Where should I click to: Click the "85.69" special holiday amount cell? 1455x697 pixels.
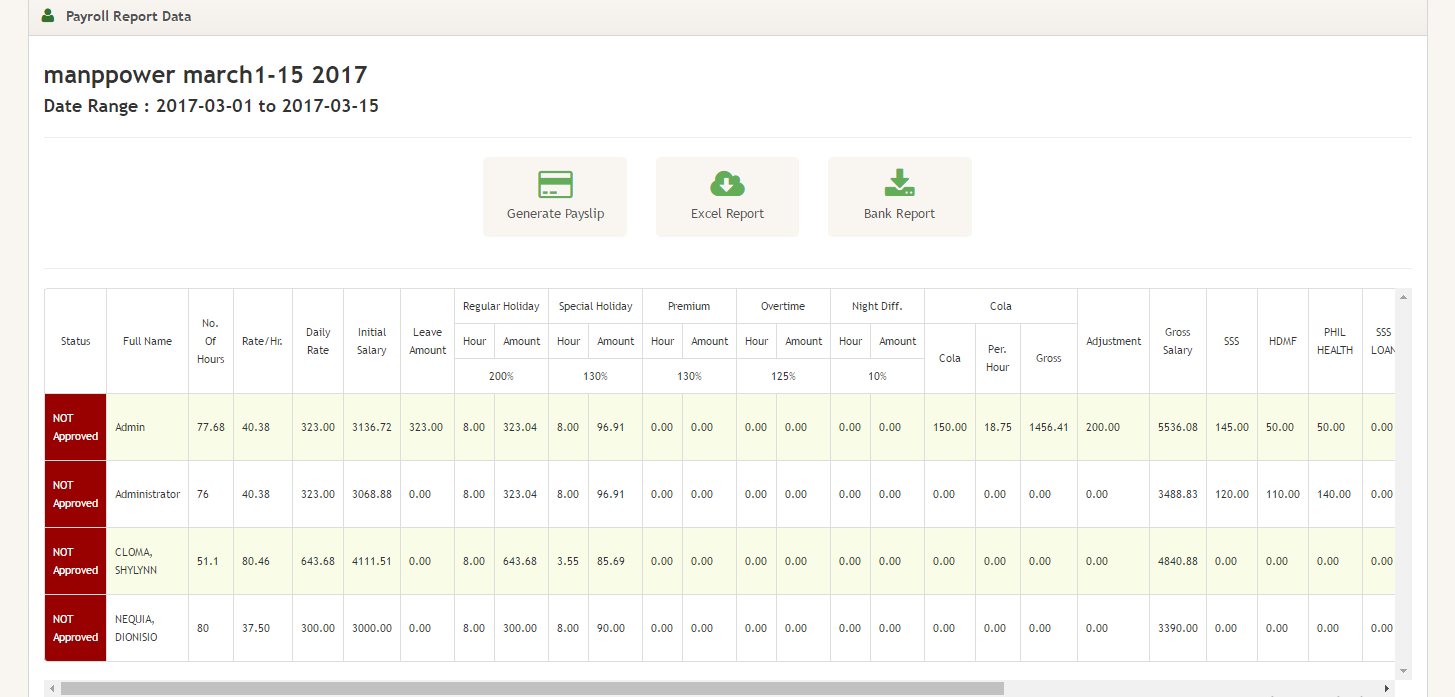(x=616, y=561)
